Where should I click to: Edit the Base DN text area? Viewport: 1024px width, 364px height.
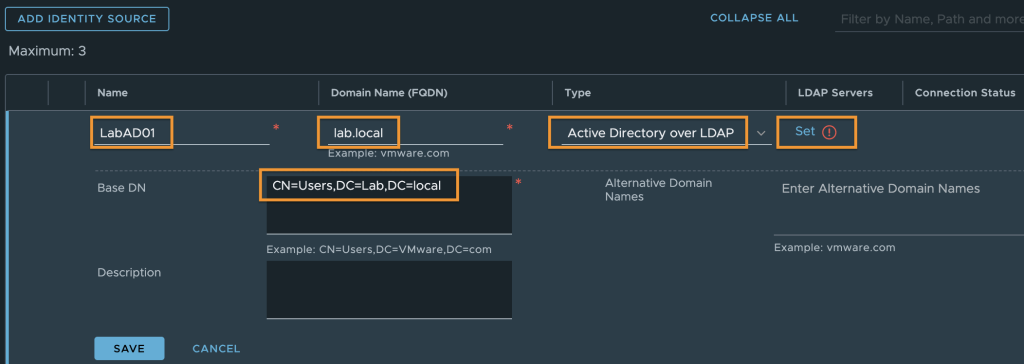click(x=389, y=205)
